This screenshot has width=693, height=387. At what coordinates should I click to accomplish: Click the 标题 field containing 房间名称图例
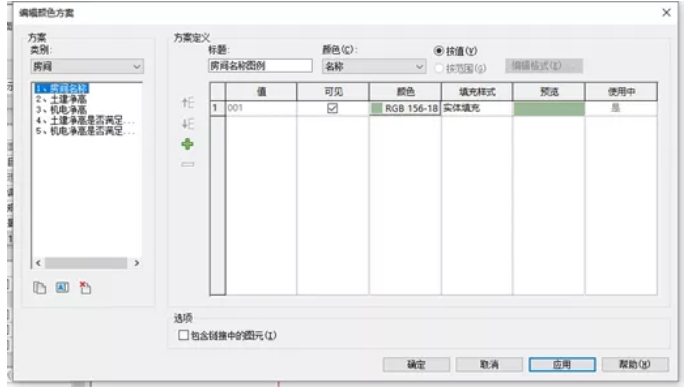(x=260, y=66)
